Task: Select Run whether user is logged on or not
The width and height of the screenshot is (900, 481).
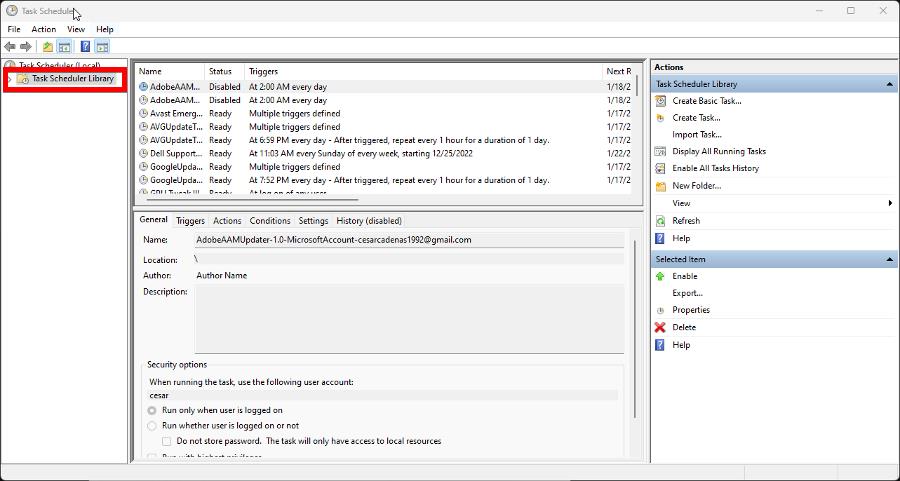Action: [152, 426]
